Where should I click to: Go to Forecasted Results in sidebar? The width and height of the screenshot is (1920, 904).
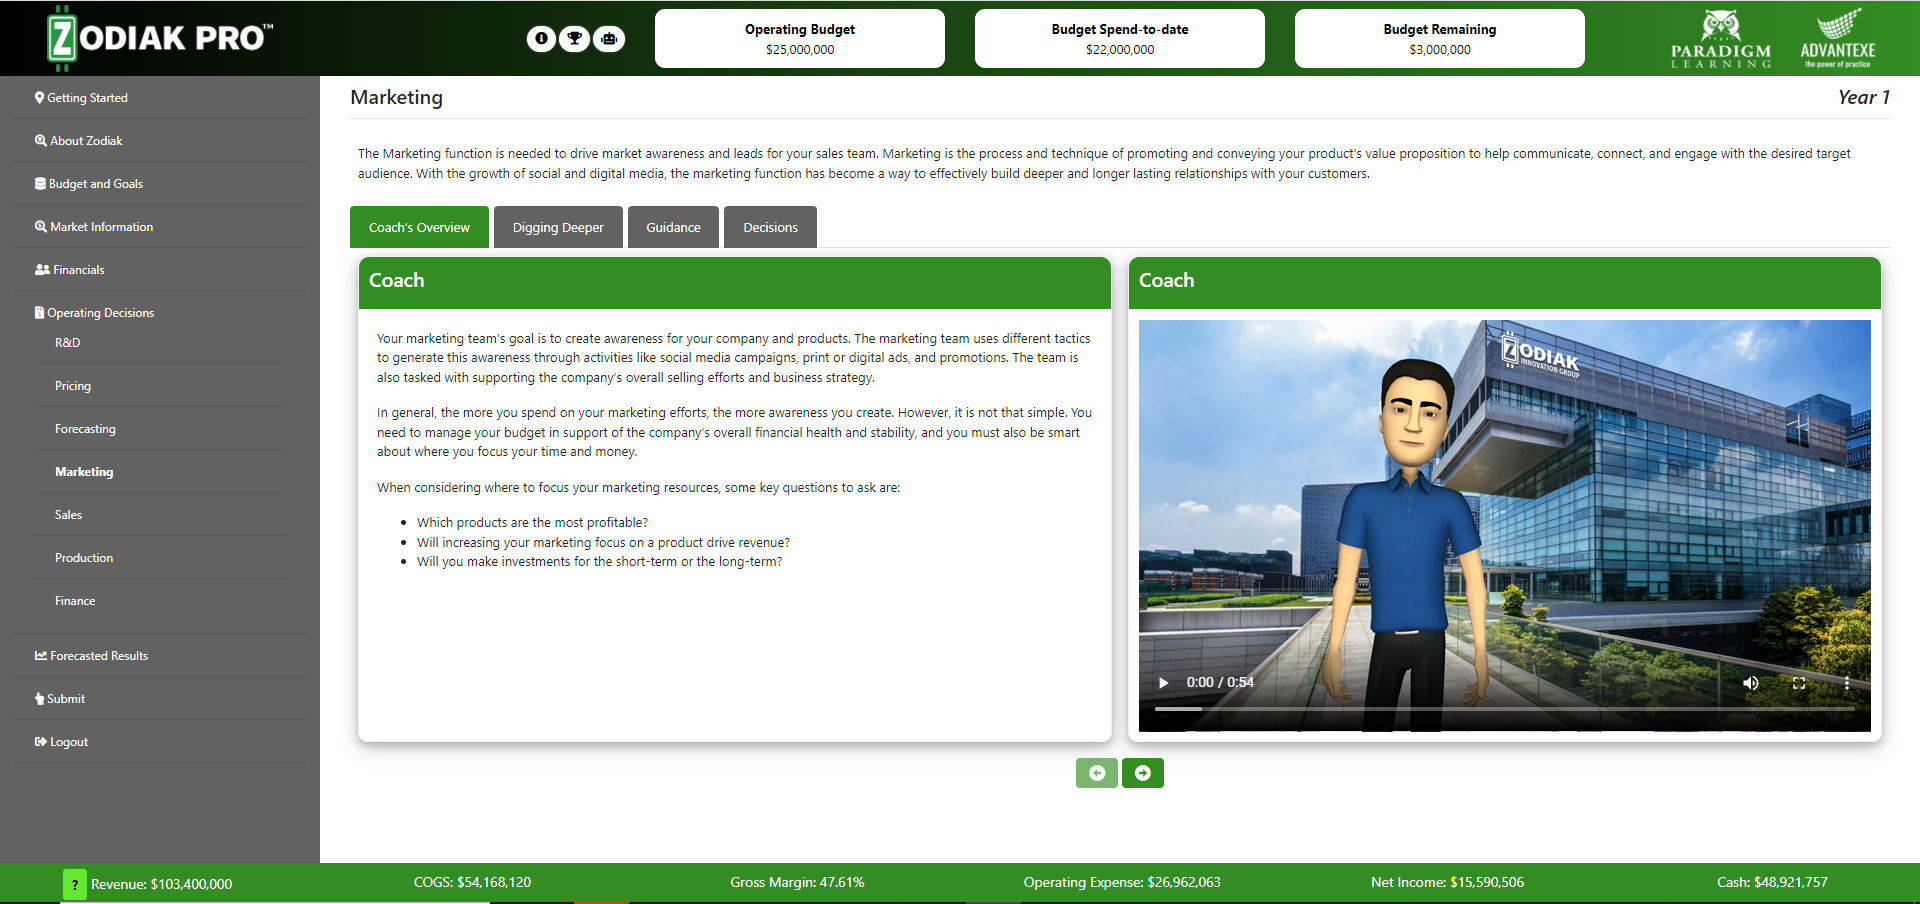pyautogui.click(x=98, y=656)
